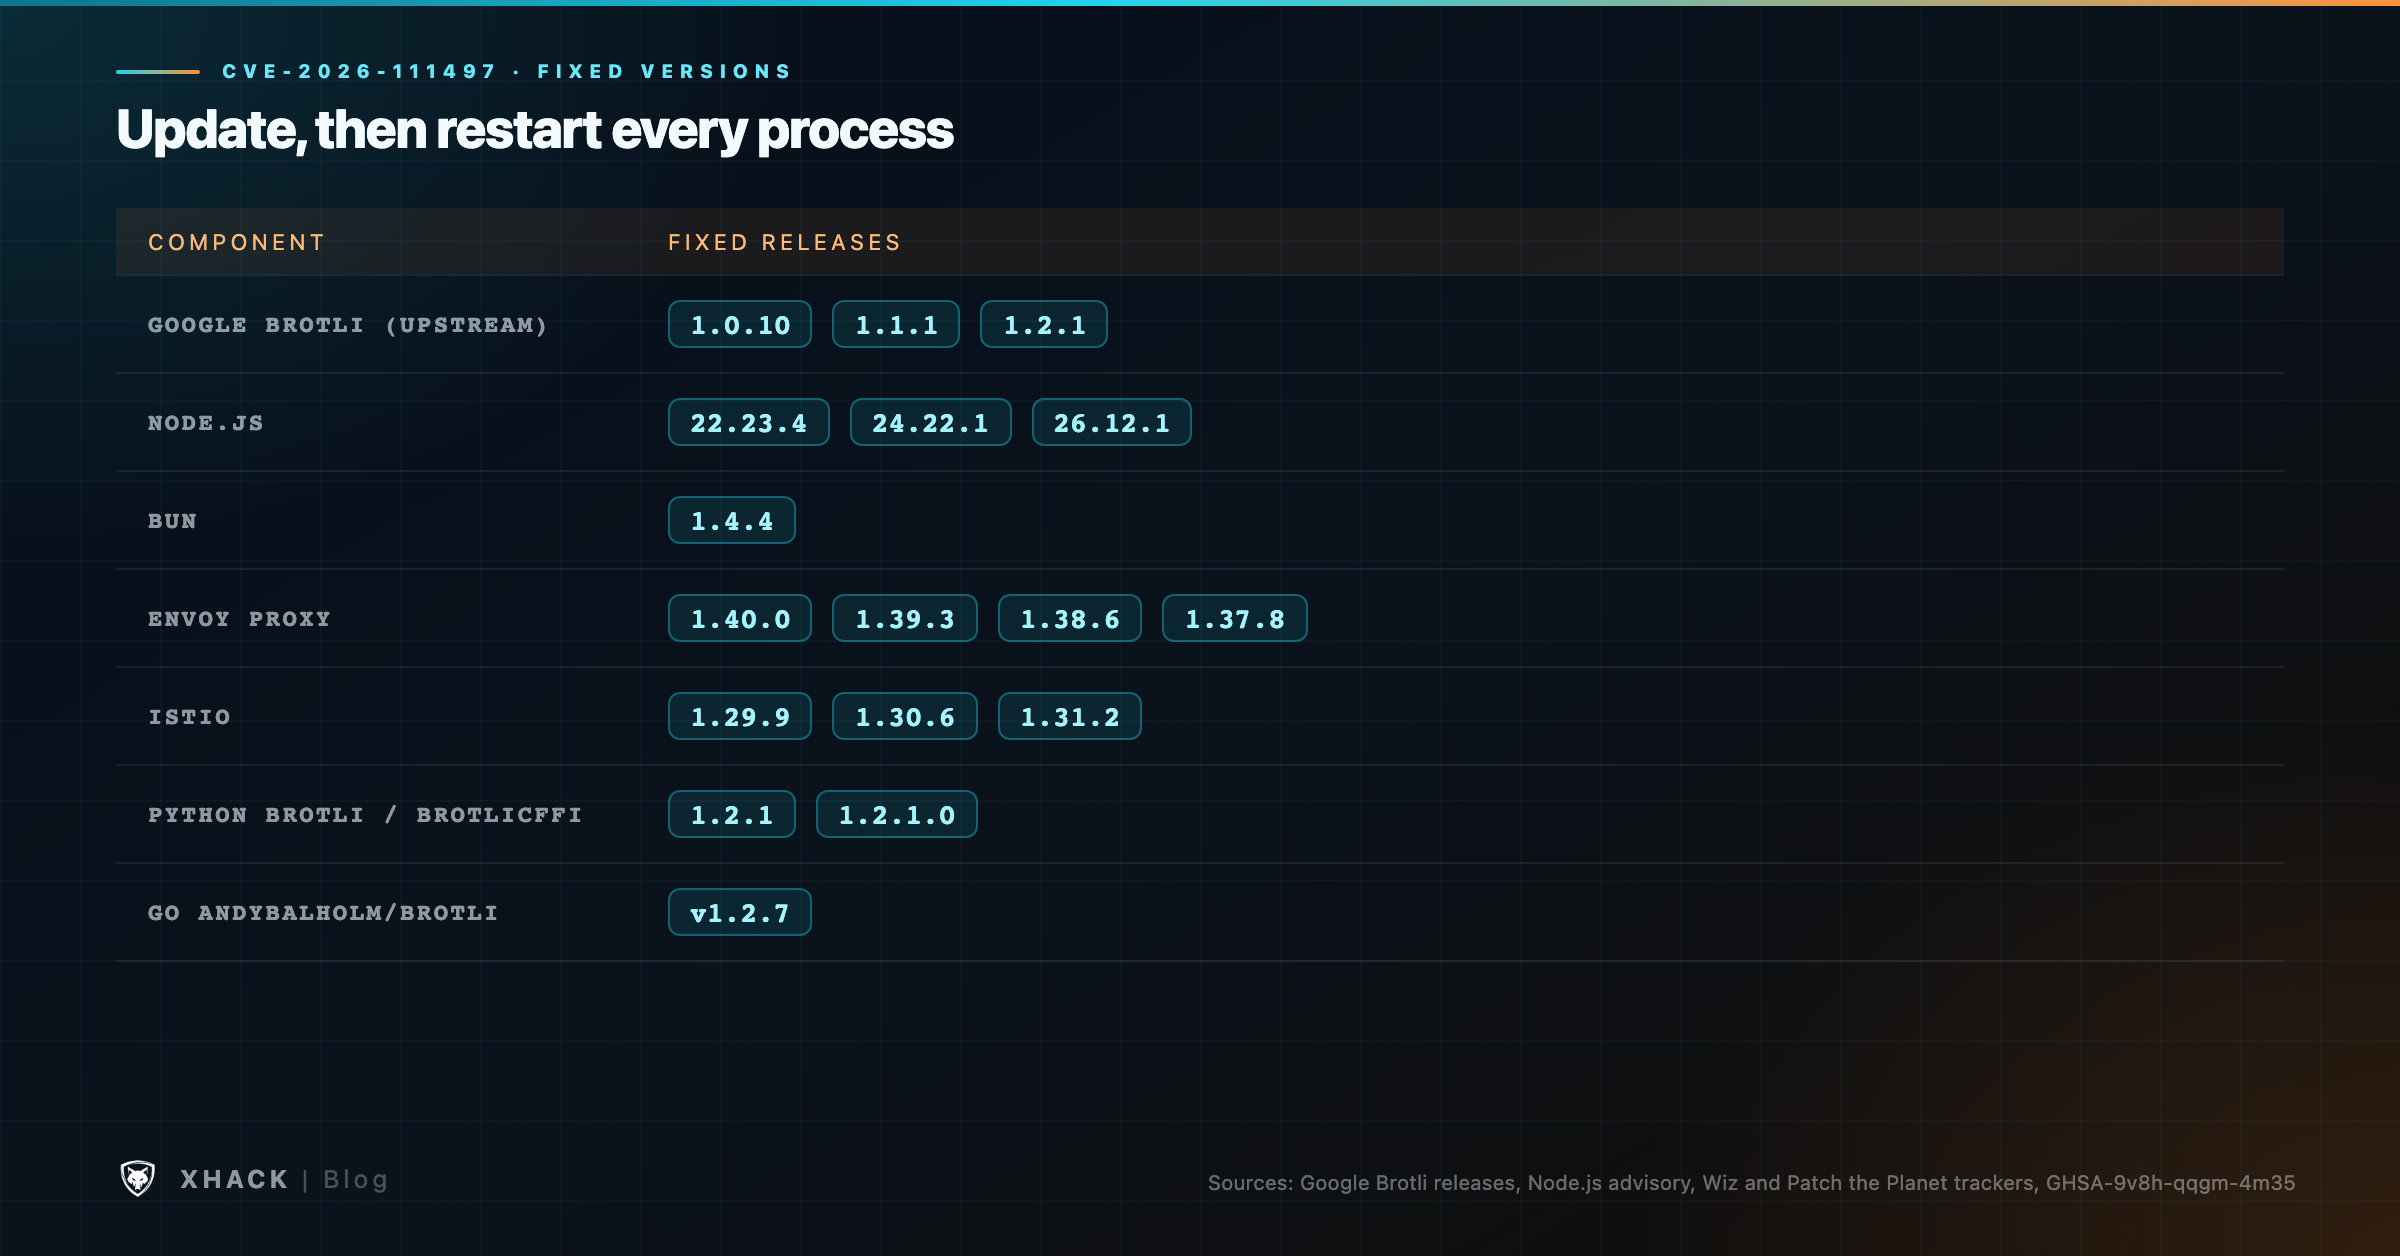
Task: Click the Envoy 1.40.0 release badge
Action: click(740, 618)
